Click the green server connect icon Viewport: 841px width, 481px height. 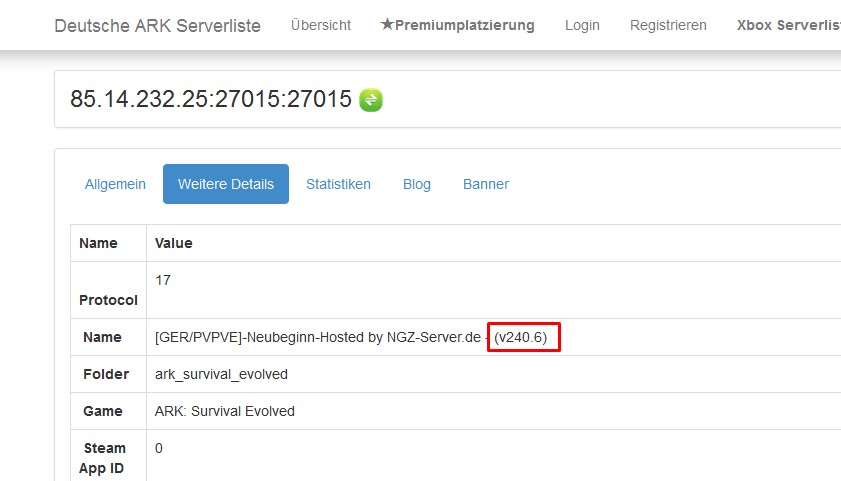(371, 100)
